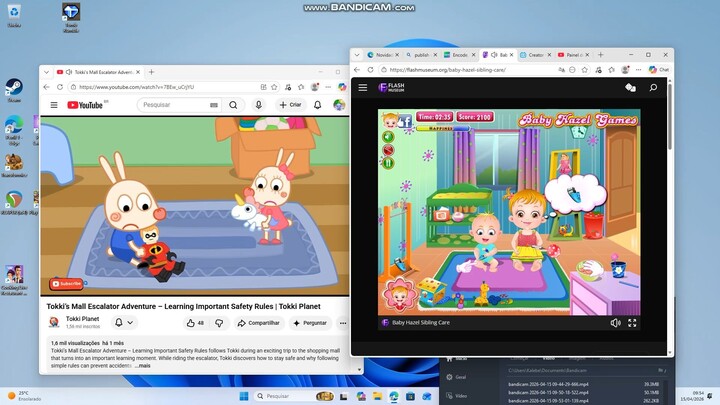Mute the Baby Hazel game sound
This screenshot has height=405, width=720.
pyautogui.click(x=615, y=323)
